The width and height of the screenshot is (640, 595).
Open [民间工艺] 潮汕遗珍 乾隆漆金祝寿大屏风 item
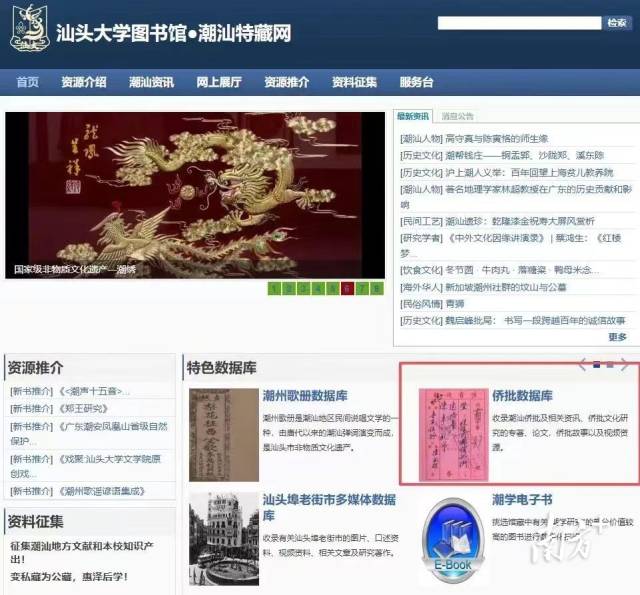pyautogui.click(x=498, y=221)
